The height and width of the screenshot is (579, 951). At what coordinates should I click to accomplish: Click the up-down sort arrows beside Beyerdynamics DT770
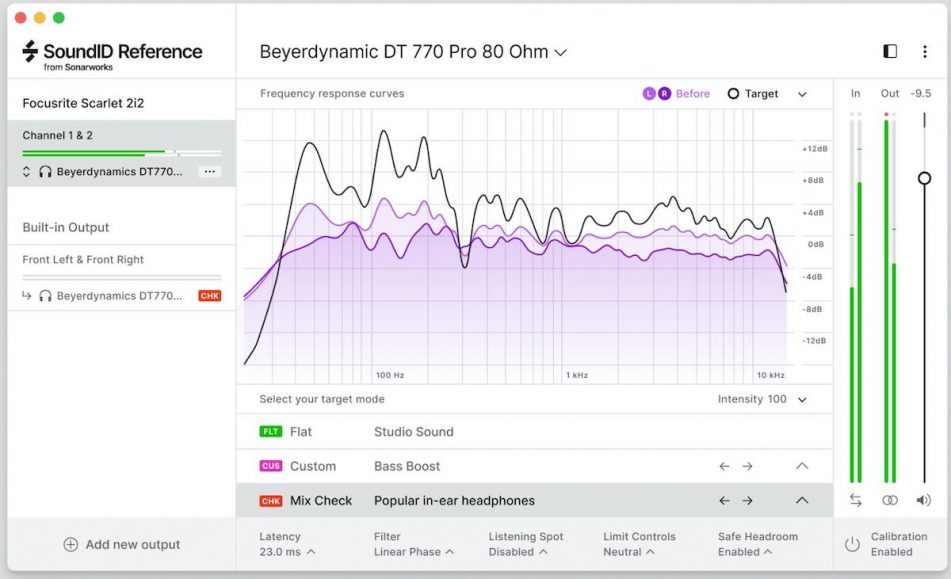26,172
